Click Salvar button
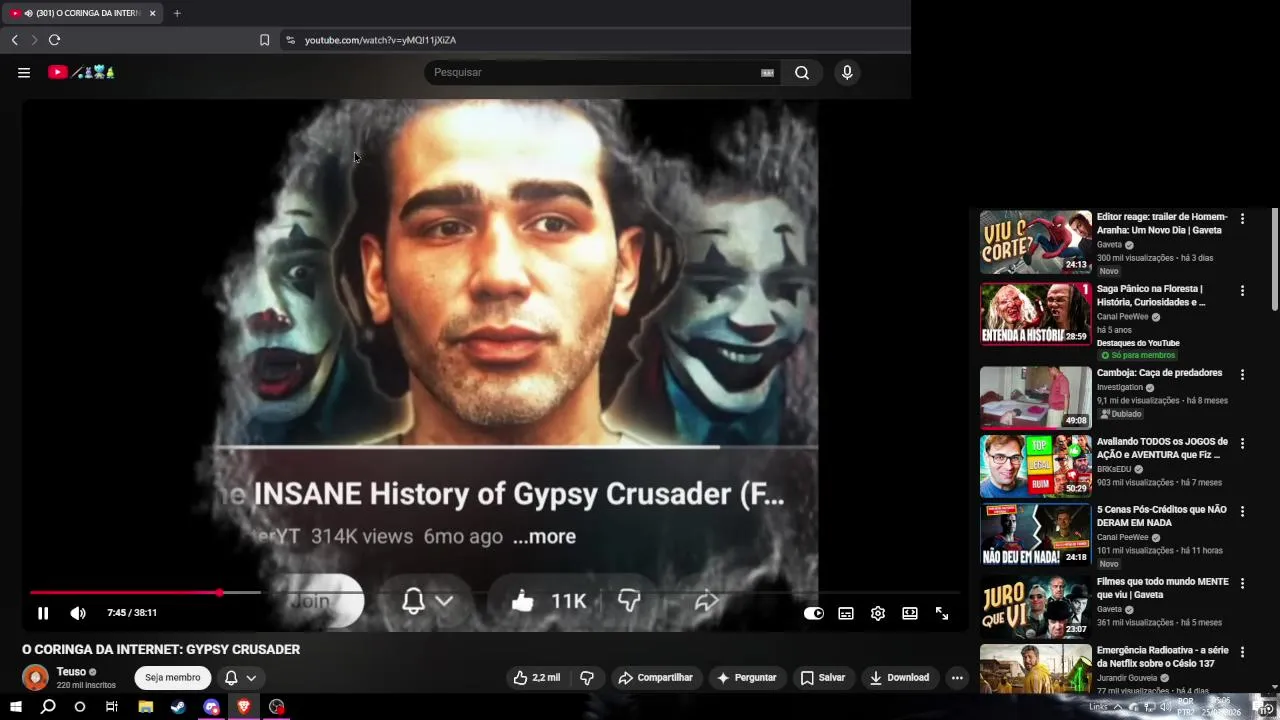Image resolution: width=1280 pixels, height=720 pixels. pos(822,677)
